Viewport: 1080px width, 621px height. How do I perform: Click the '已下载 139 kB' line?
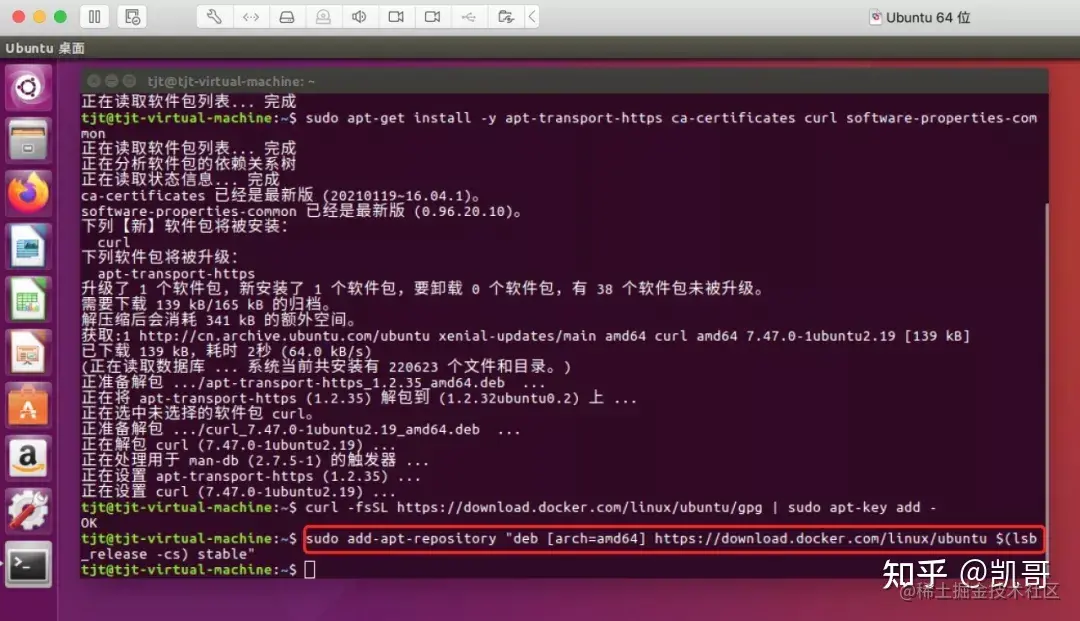[x=226, y=351]
